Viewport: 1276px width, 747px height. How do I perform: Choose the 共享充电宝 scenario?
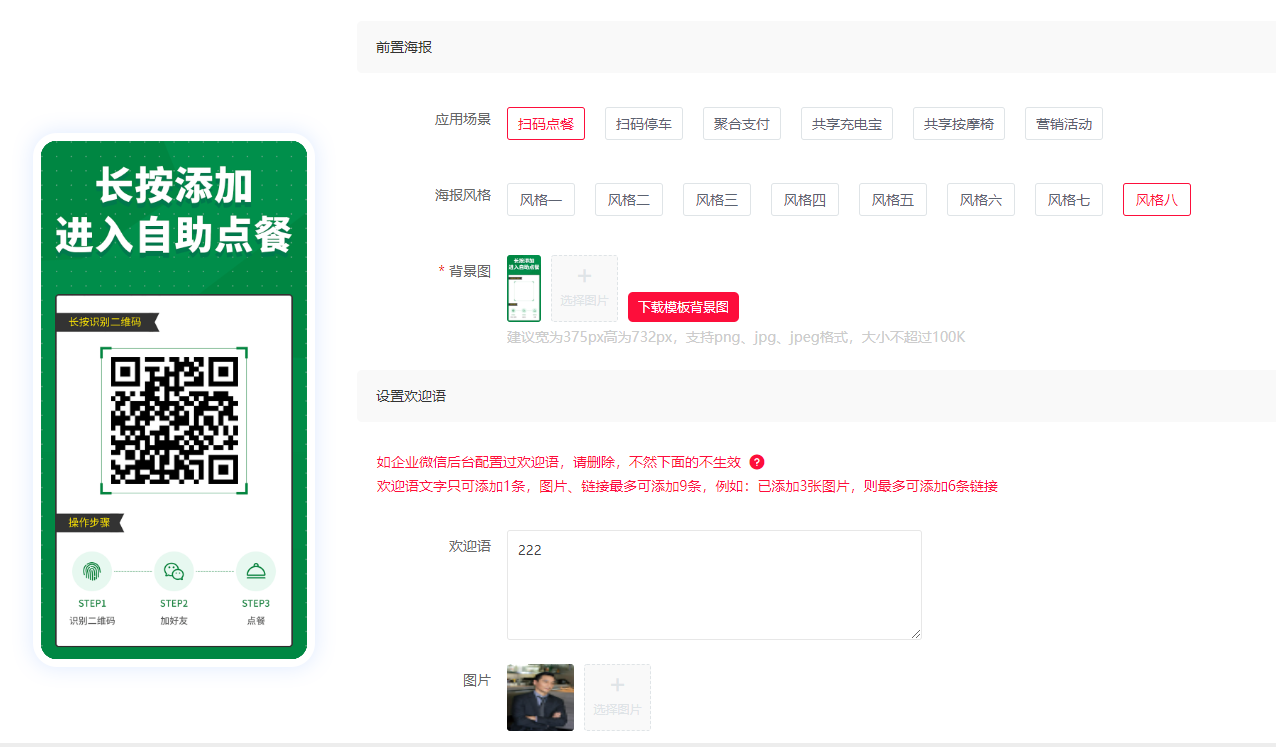pyautogui.click(x=847, y=124)
